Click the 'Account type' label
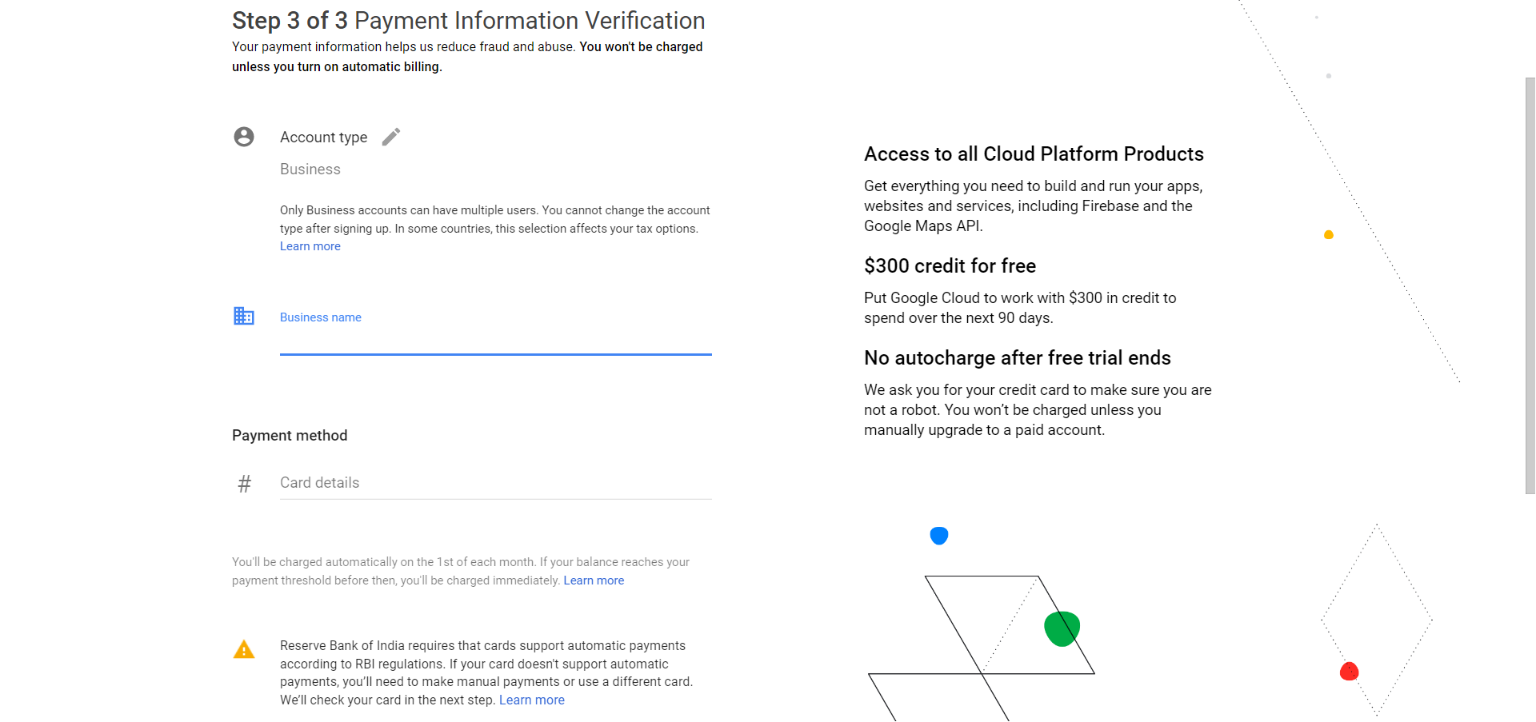 (324, 137)
